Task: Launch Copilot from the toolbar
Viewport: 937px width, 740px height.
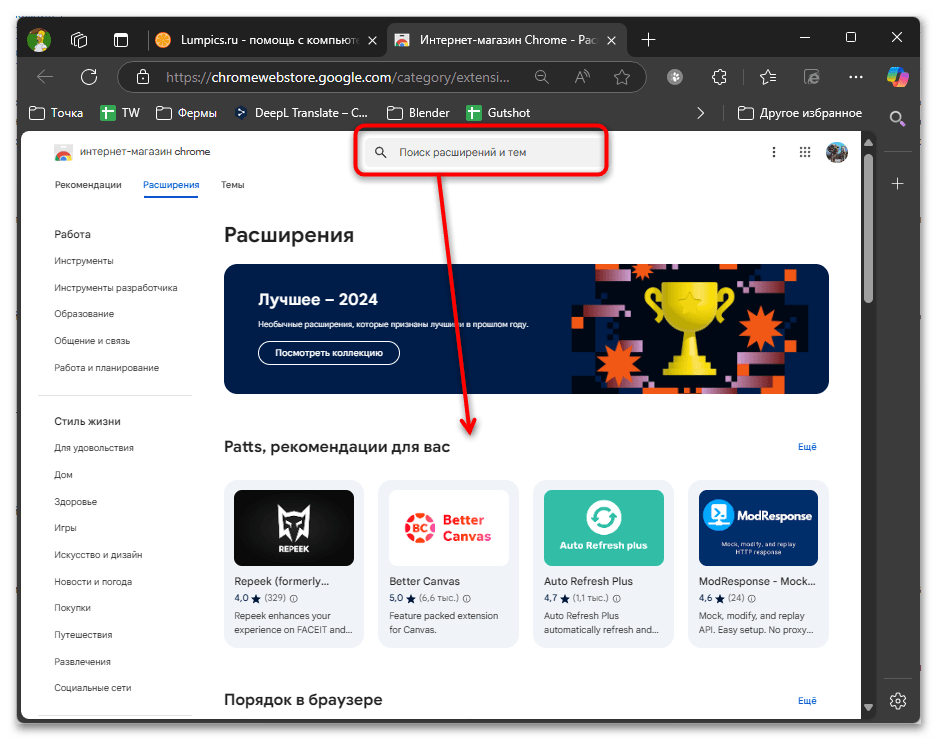Action: tap(898, 77)
